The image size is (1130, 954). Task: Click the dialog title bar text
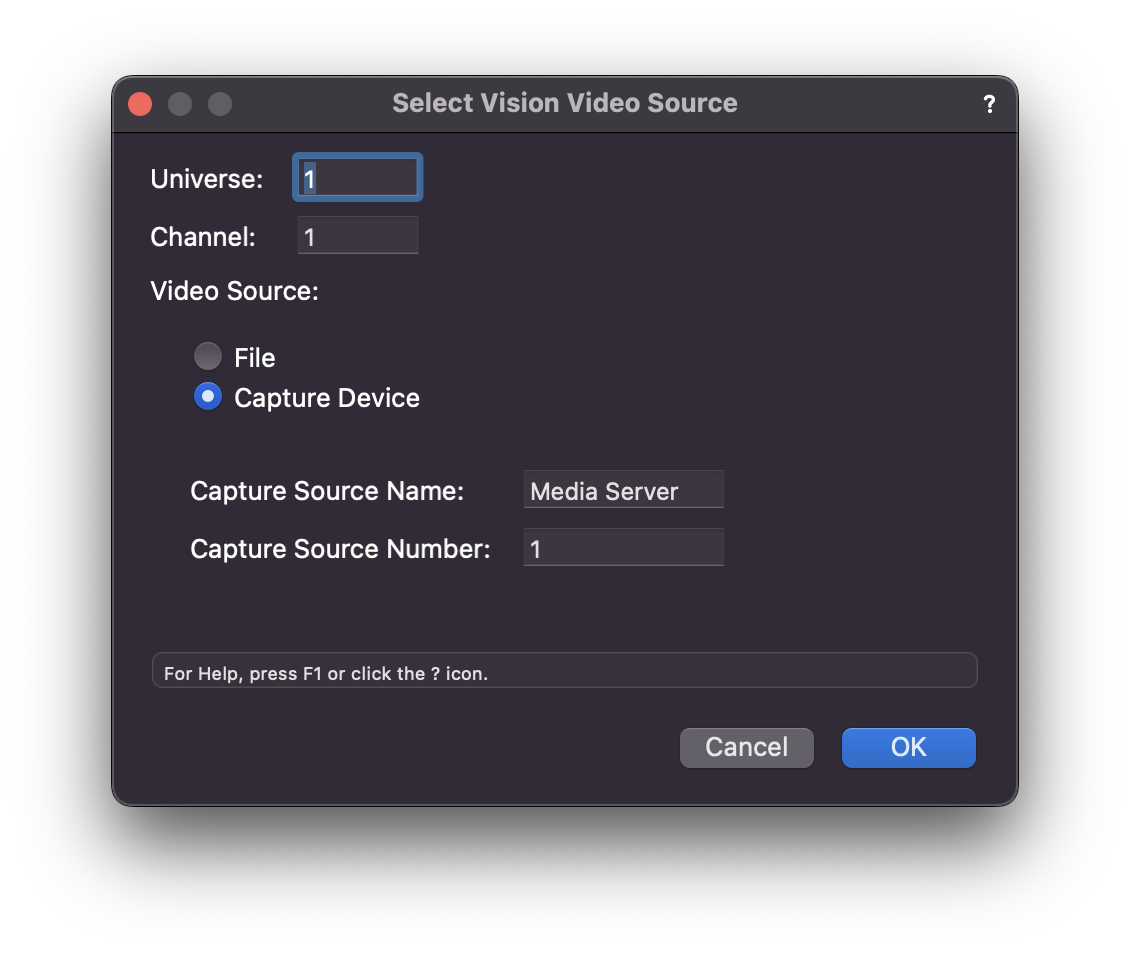564,103
